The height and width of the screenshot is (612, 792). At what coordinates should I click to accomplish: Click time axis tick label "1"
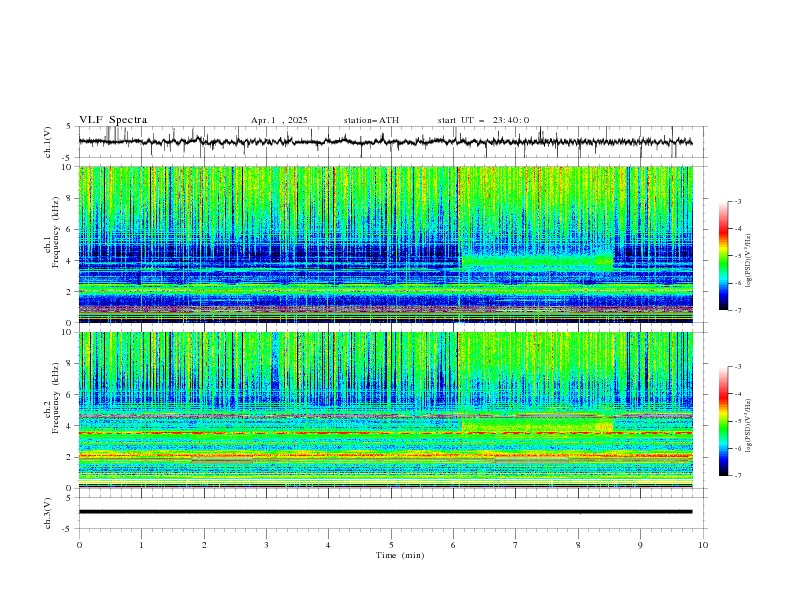(141, 545)
